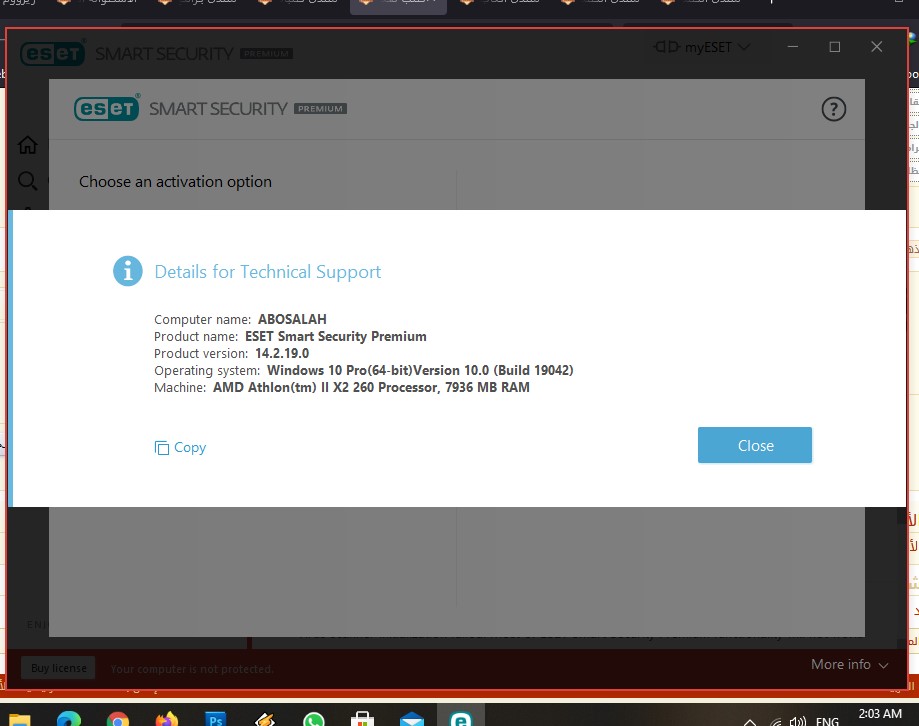The width and height of the screenshot is (919, 726).
Task: Open Google Chrome from the taskbar
Action: tap(118, 720)
